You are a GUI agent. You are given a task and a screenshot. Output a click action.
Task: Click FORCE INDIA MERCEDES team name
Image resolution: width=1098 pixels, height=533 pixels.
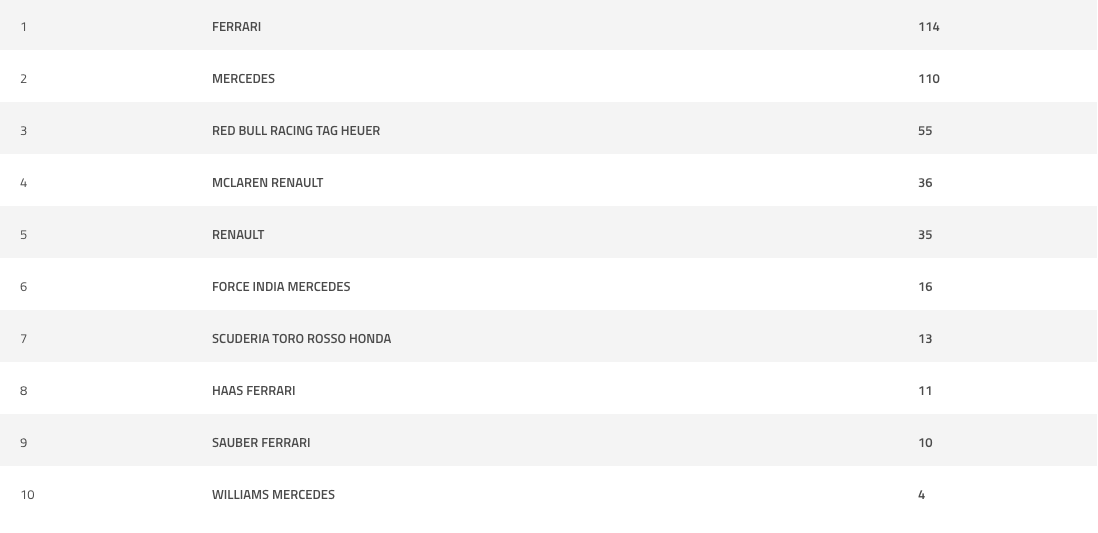pyautogui.click(x=281, y=286)
